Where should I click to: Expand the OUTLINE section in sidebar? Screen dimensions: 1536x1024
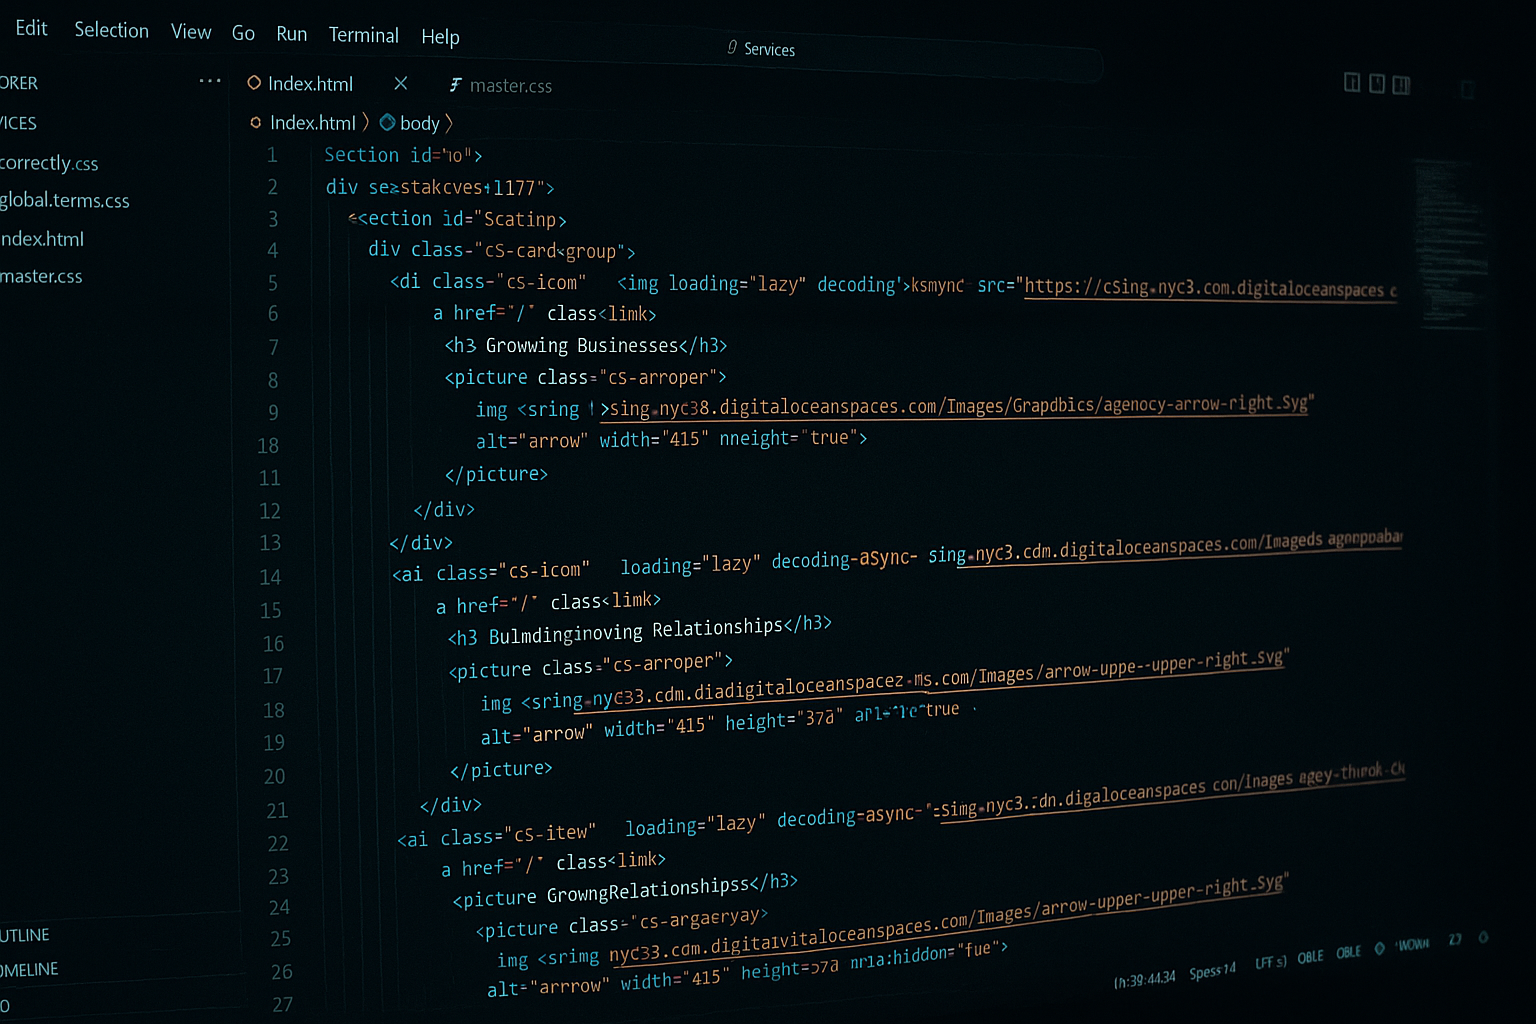coord(25,935)
